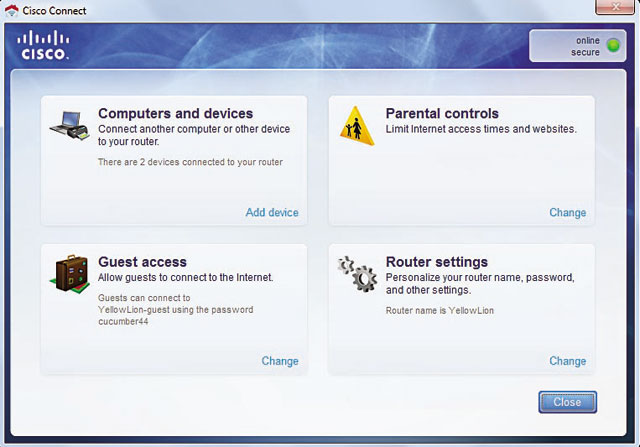This screenshot has height=447, width=640.
Task: Close the Cisco Connect window with X
Action: point(615,7)
